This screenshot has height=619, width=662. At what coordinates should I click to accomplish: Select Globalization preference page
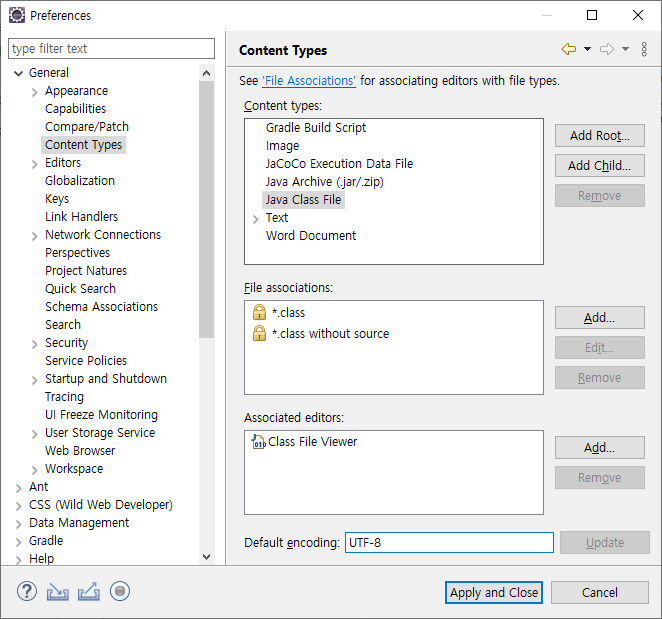[x=80, y=181]
